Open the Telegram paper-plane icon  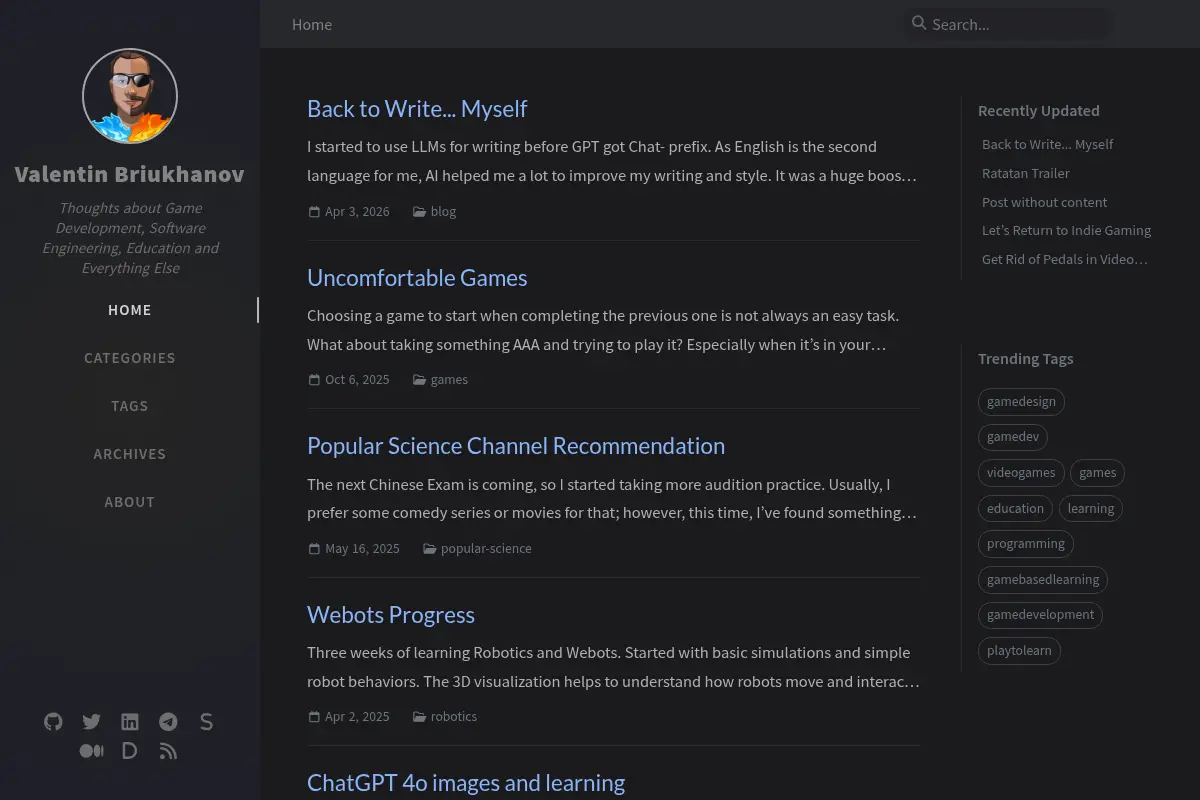pos(168,722)
